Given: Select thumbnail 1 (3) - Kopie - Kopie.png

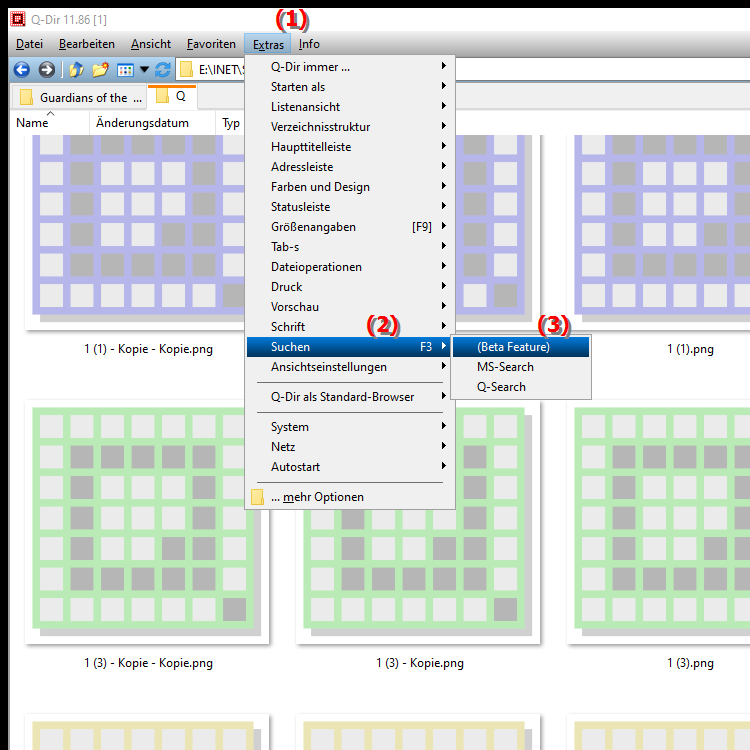Looking at the screenshot, I should click(x=147, y=522).
